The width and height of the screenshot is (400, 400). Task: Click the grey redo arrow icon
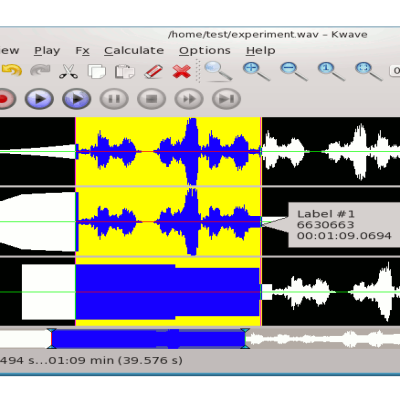click(x=40, y=70)
